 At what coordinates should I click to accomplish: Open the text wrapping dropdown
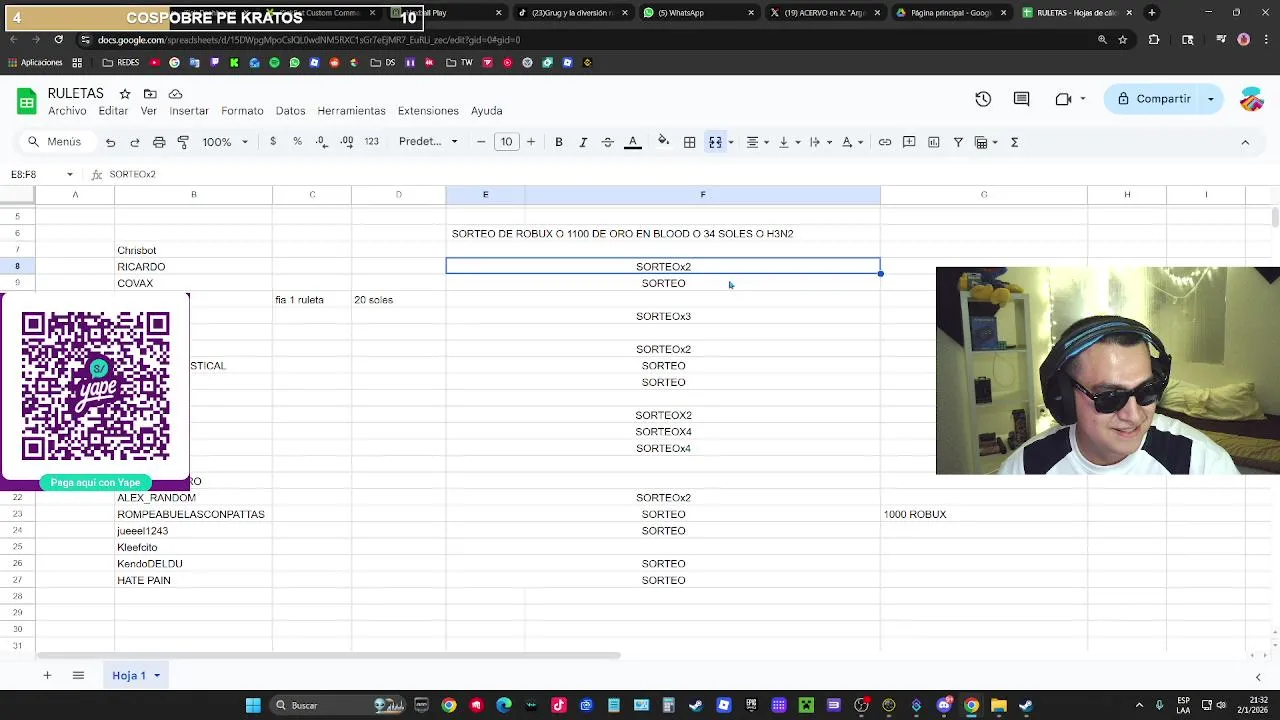coord(819,142)
